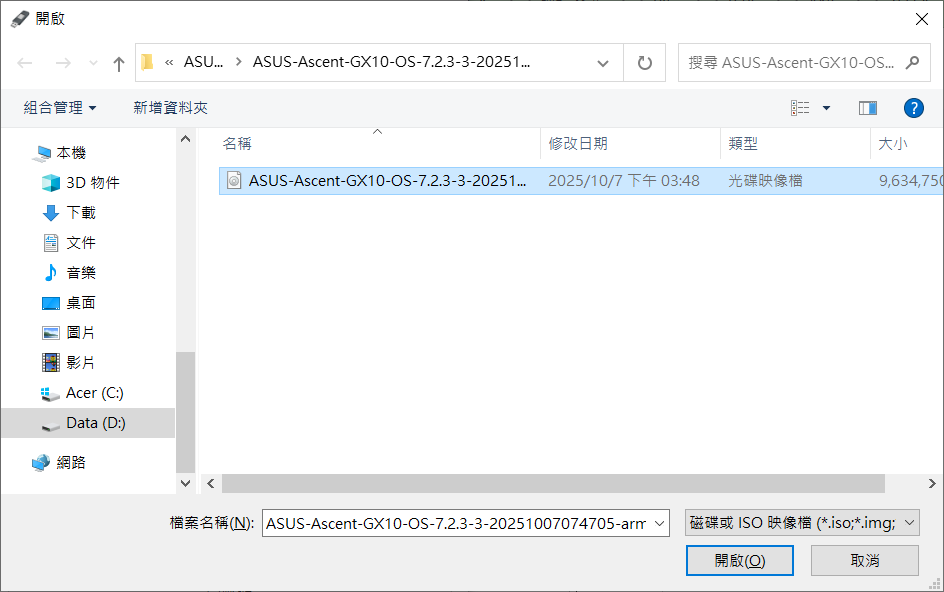944x592 pixels.
Task: Expand the filename combo box dropdown
Action: pyautogui.click(x=659, y=523)
